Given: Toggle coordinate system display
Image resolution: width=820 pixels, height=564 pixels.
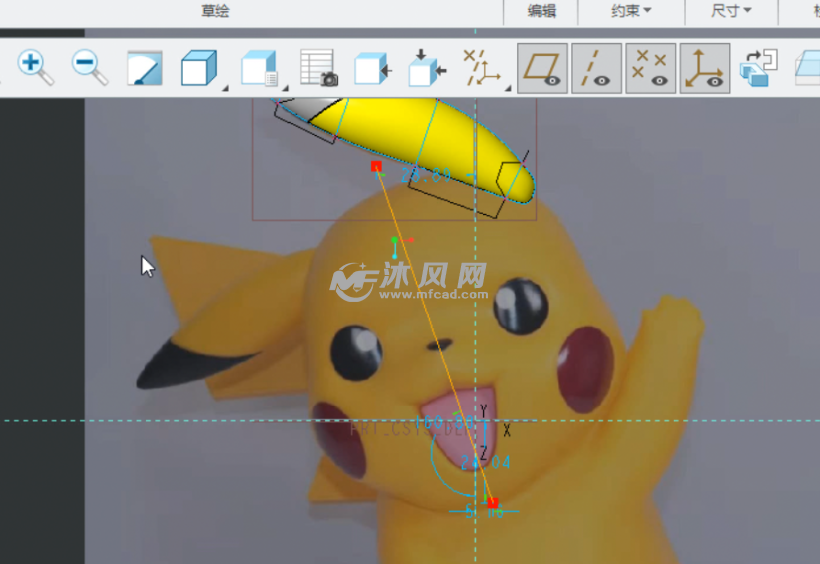Looking at the screenshot, I should coord(705,69).
